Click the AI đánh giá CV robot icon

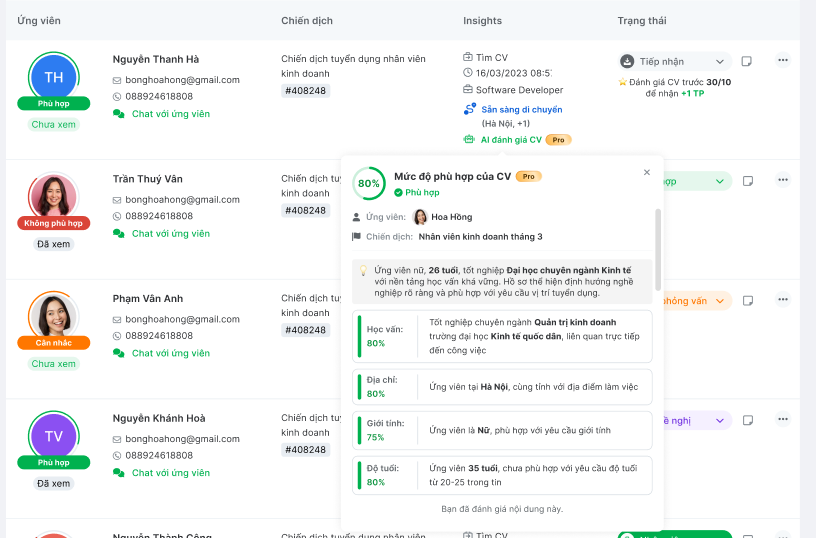tap(469, 139)
